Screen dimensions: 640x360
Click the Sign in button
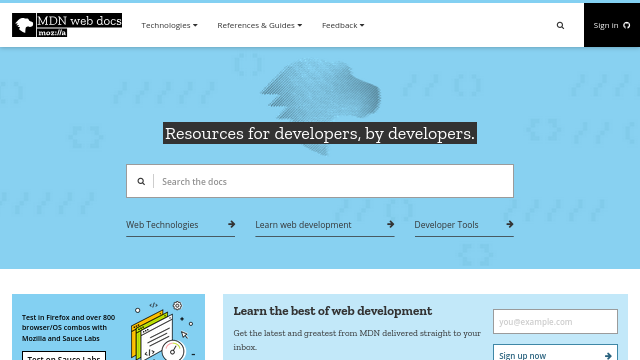[x=612, y=25]
